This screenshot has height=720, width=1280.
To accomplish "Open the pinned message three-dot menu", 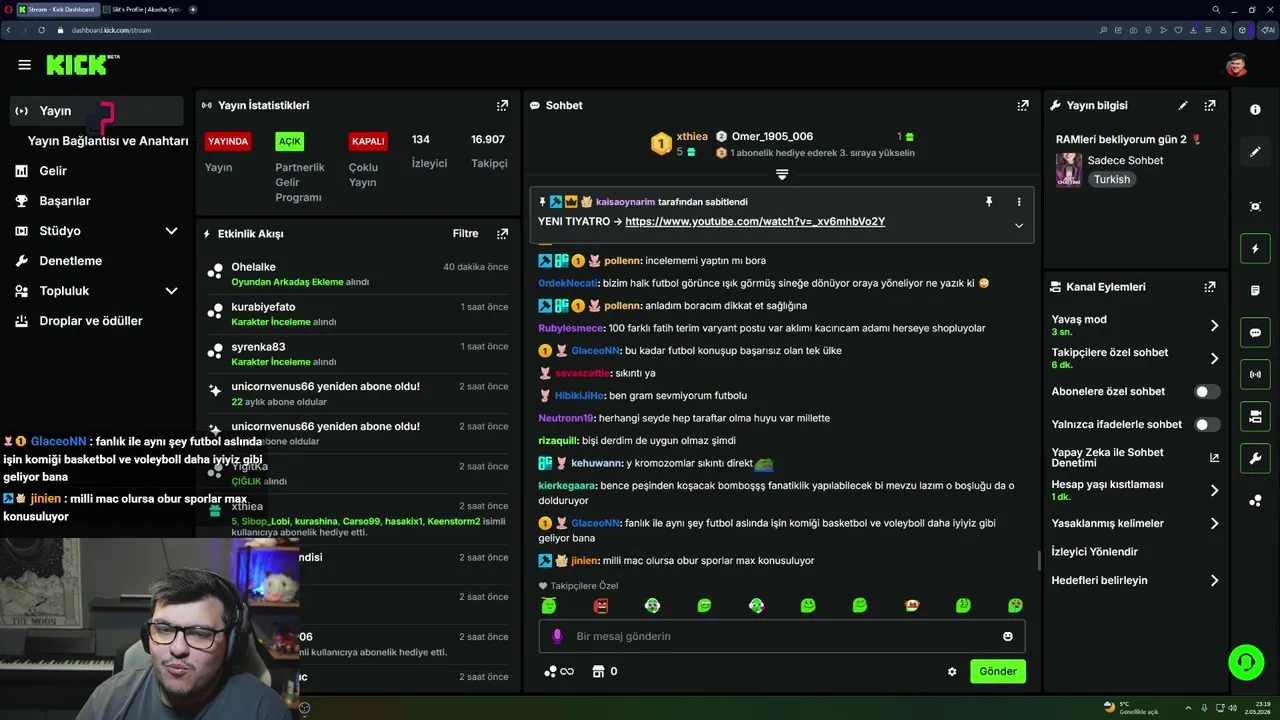I will (1019, 201).
